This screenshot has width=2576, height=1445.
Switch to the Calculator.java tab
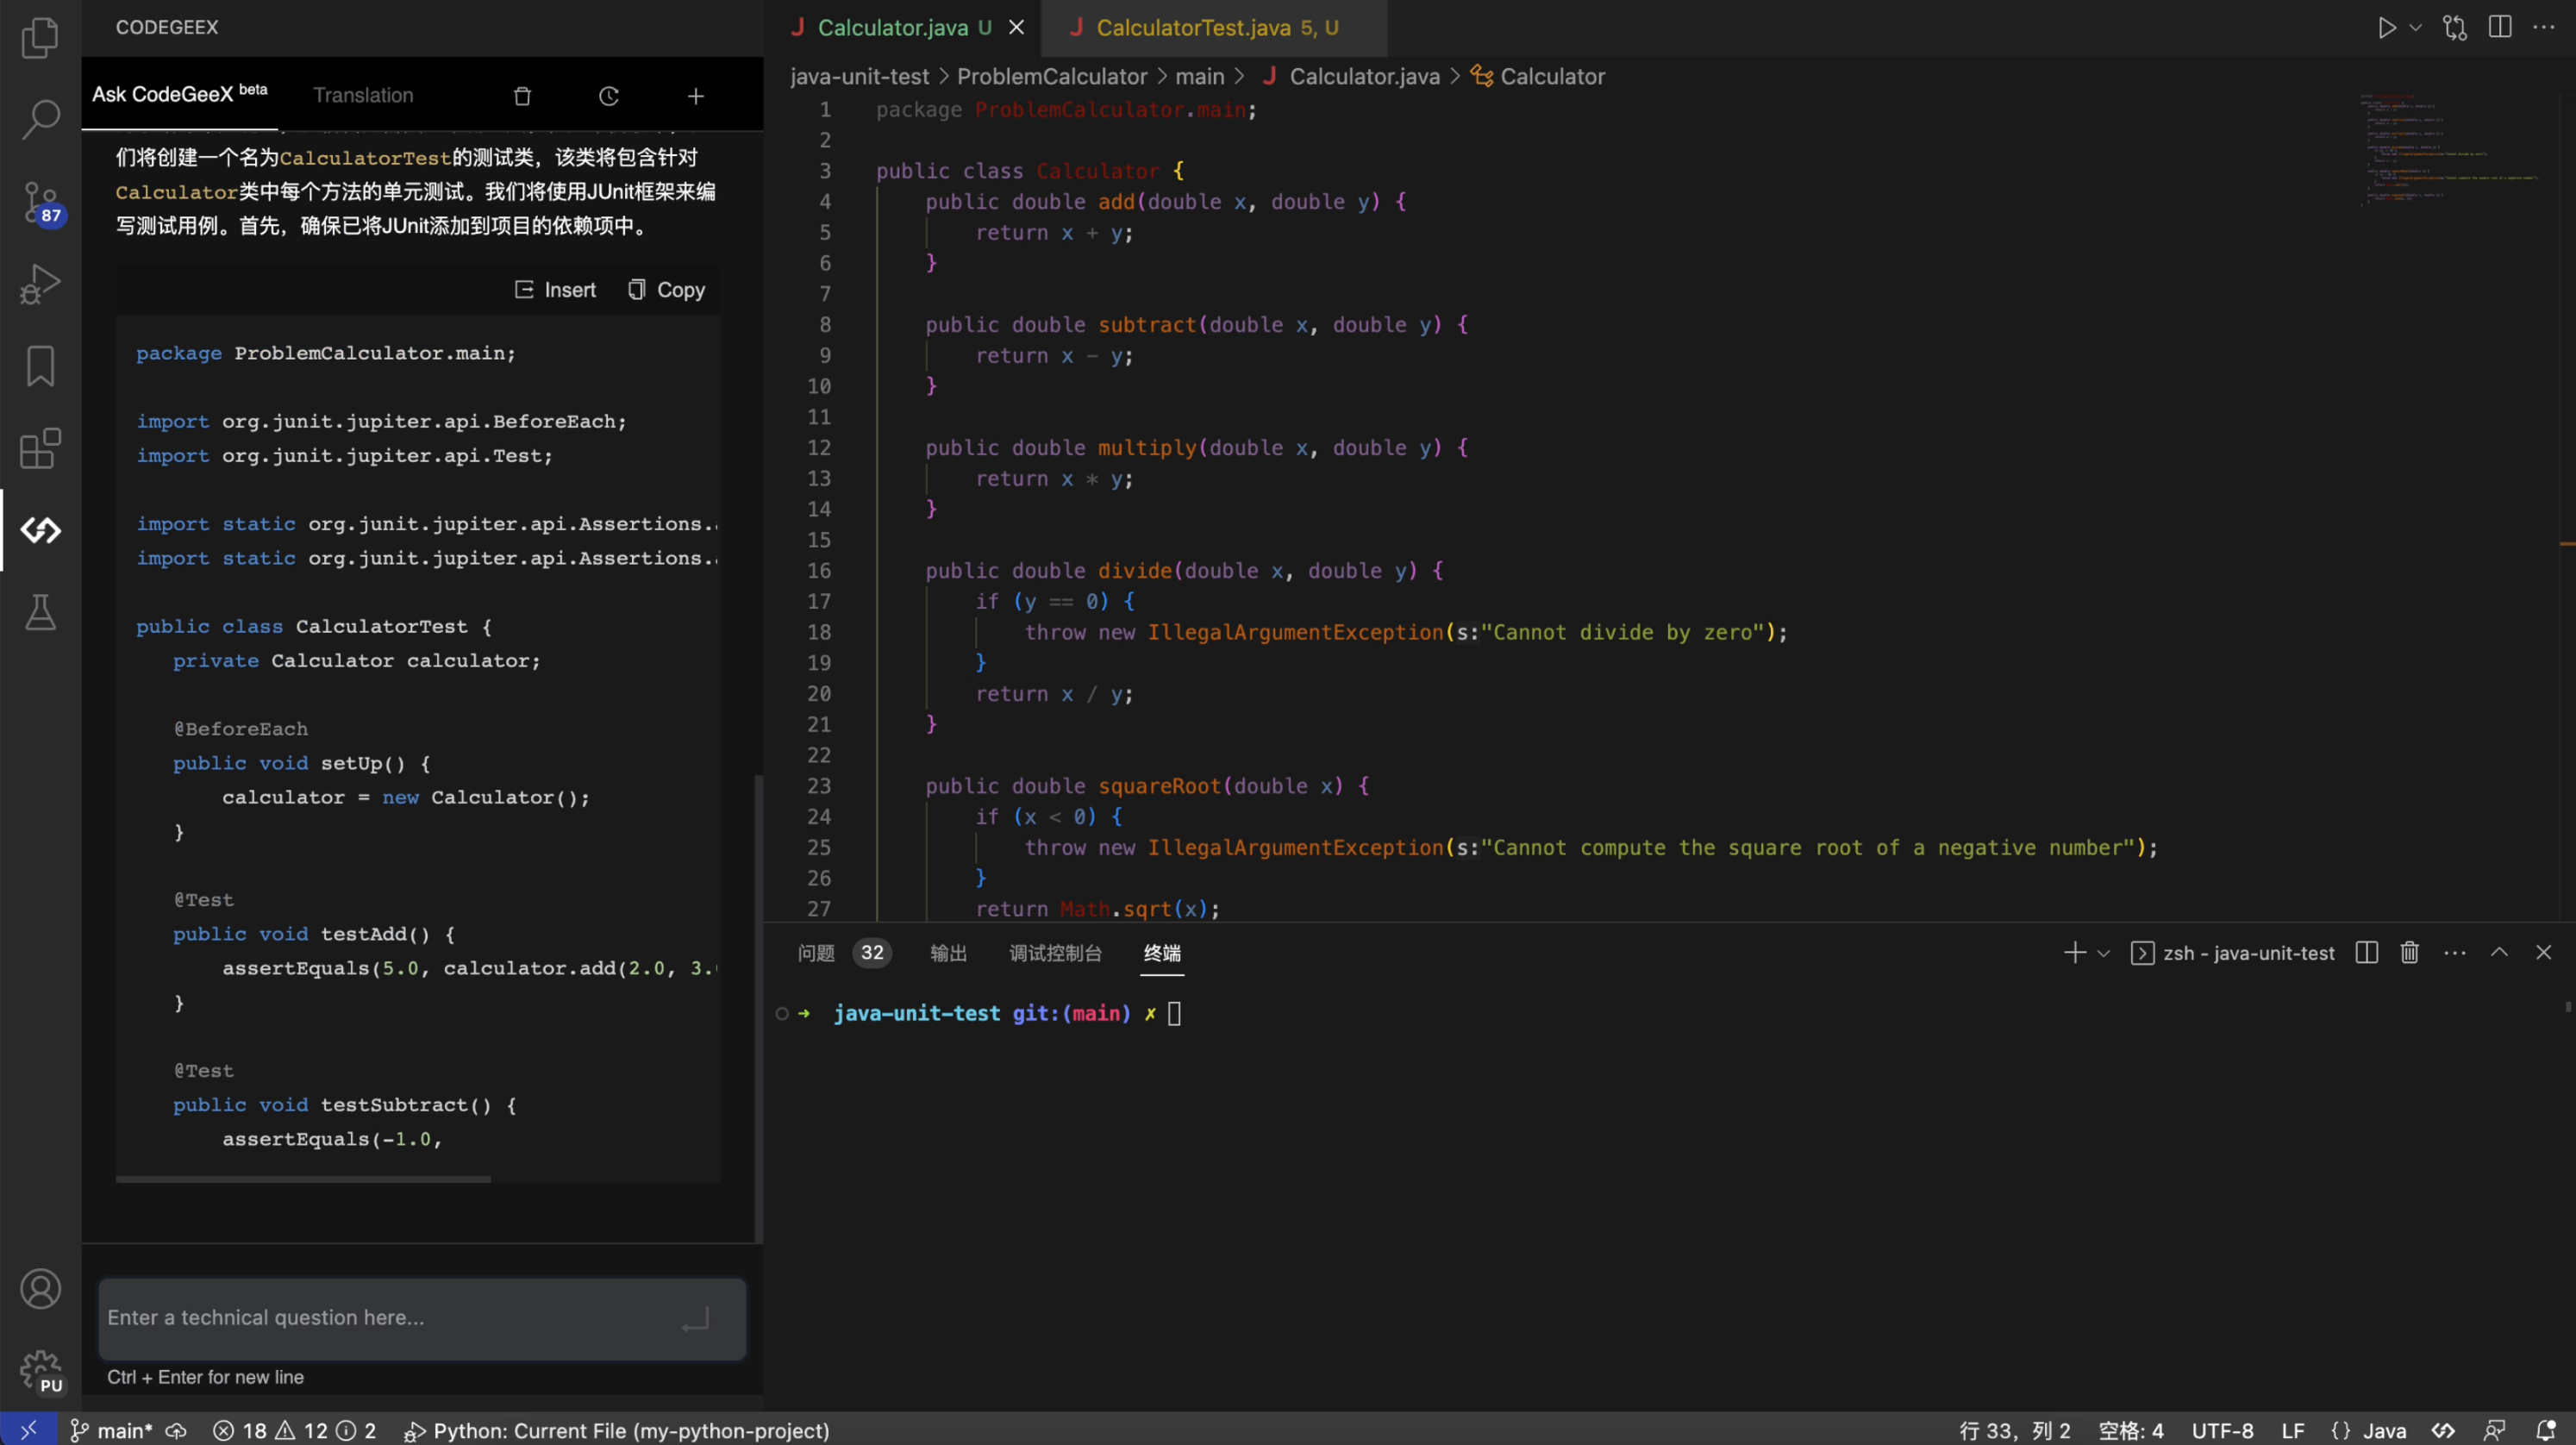[x=893, y=28]
